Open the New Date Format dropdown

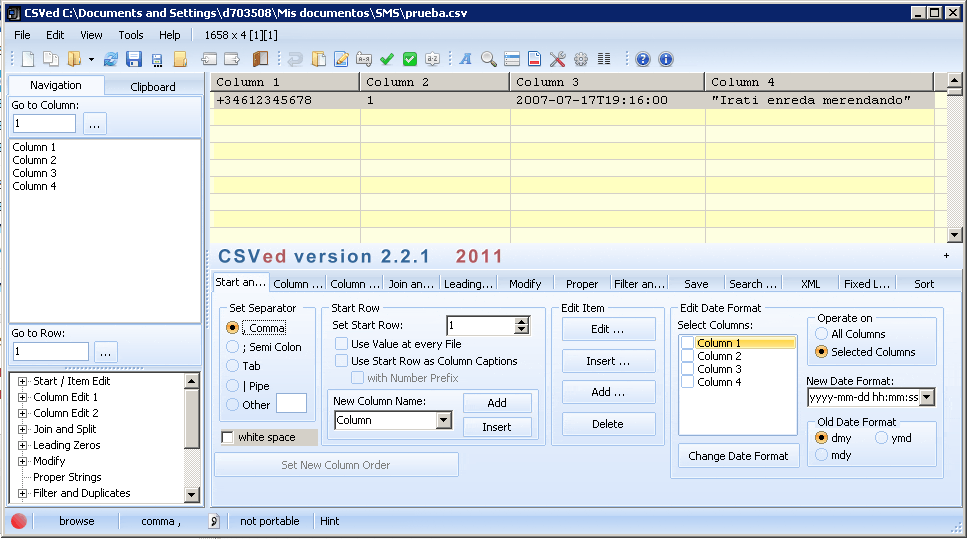(927, 397)
